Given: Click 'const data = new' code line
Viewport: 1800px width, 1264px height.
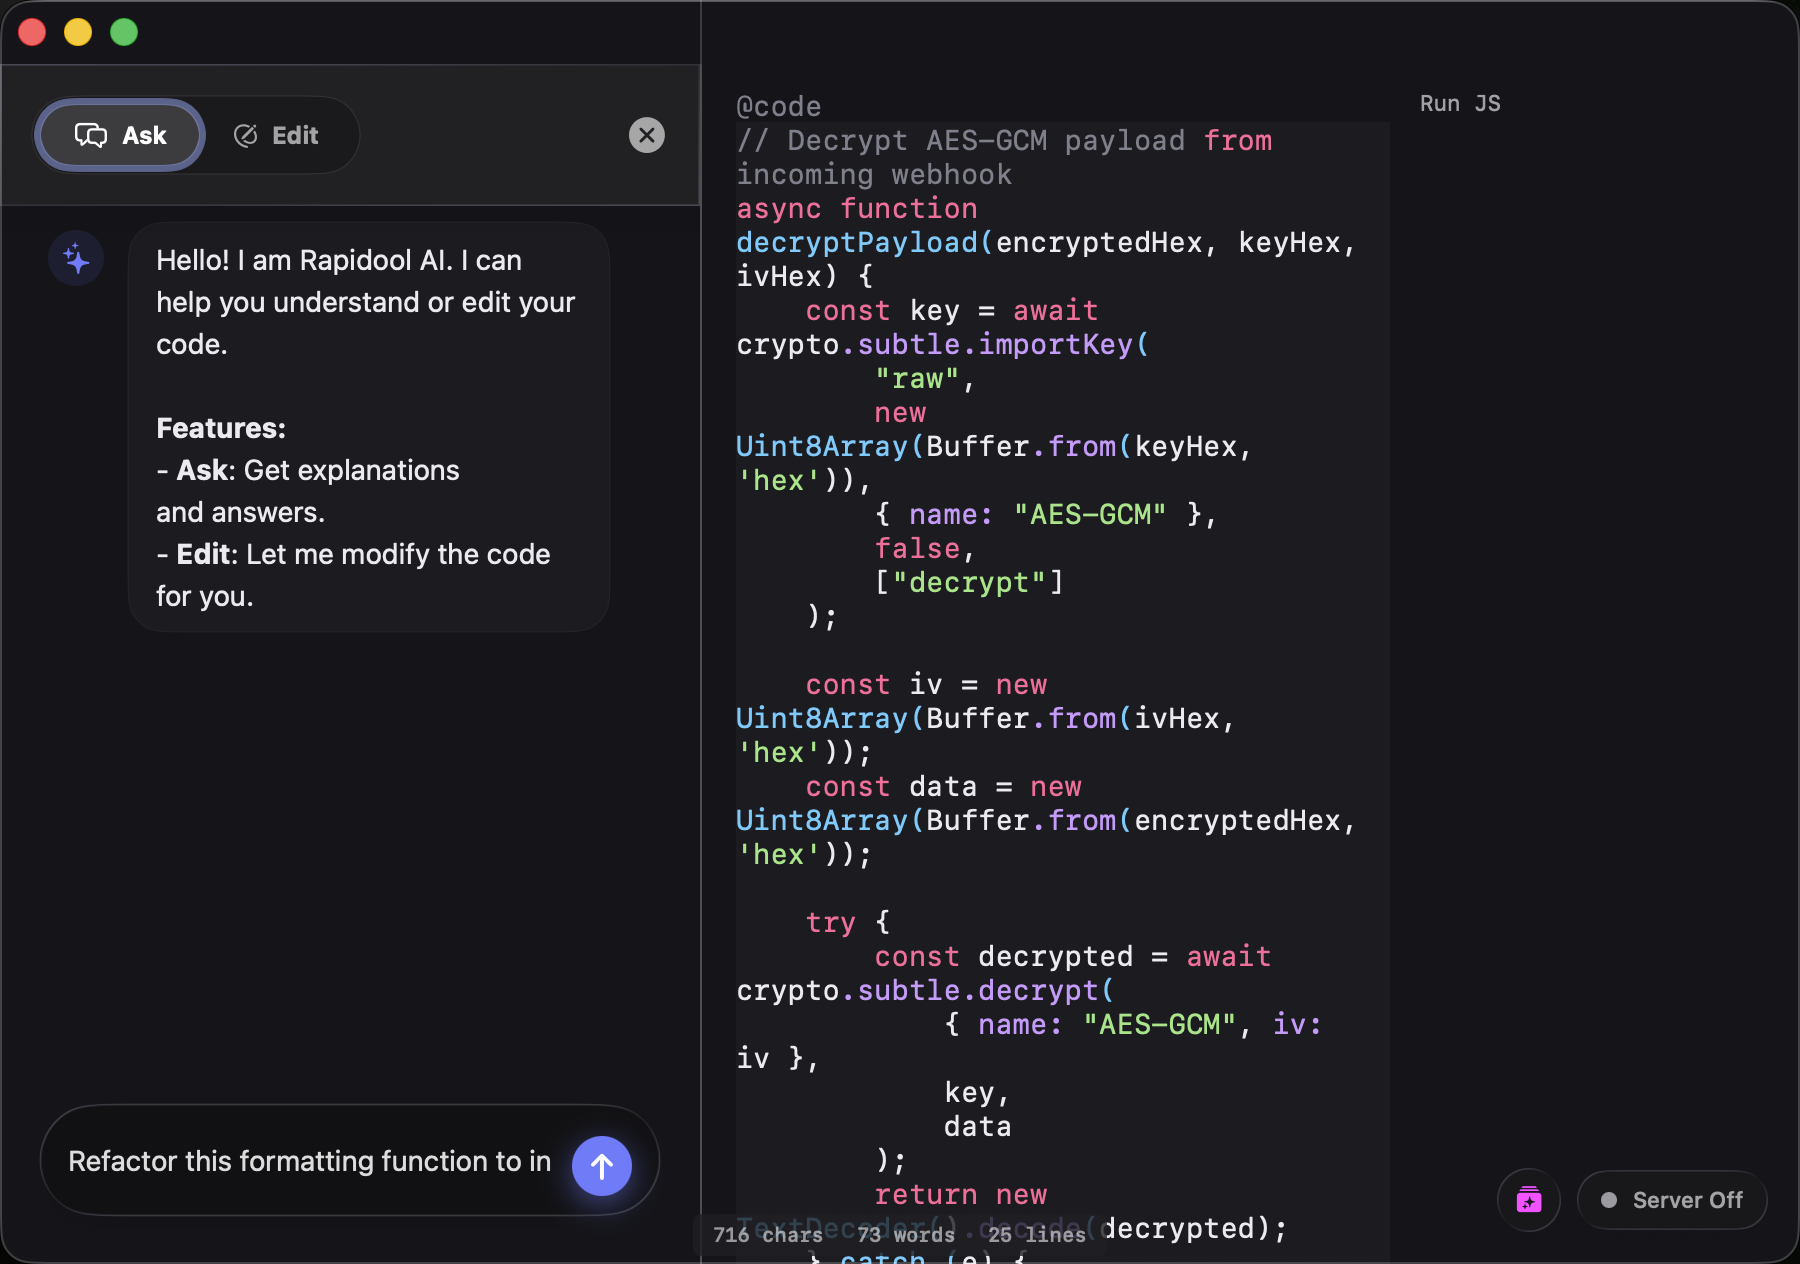Looking at the screenshot, I should (x=943, y=786).
